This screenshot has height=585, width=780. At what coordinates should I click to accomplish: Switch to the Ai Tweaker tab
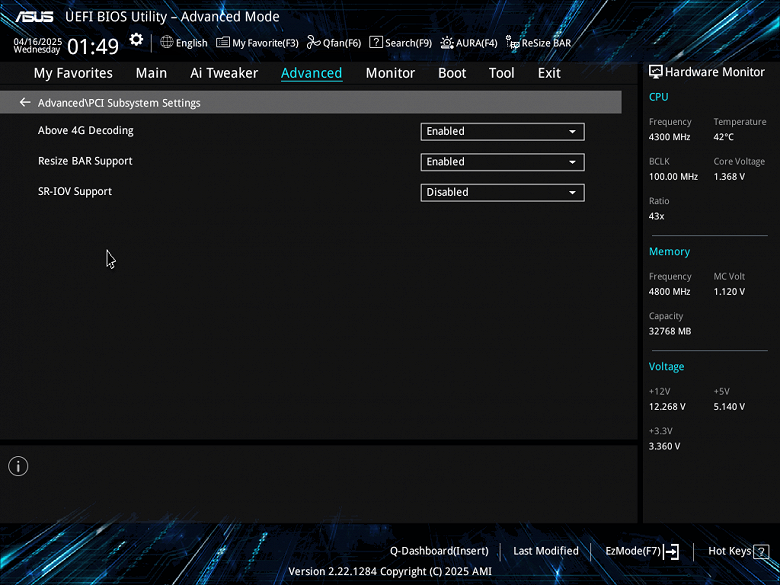(x=224, y=73)
